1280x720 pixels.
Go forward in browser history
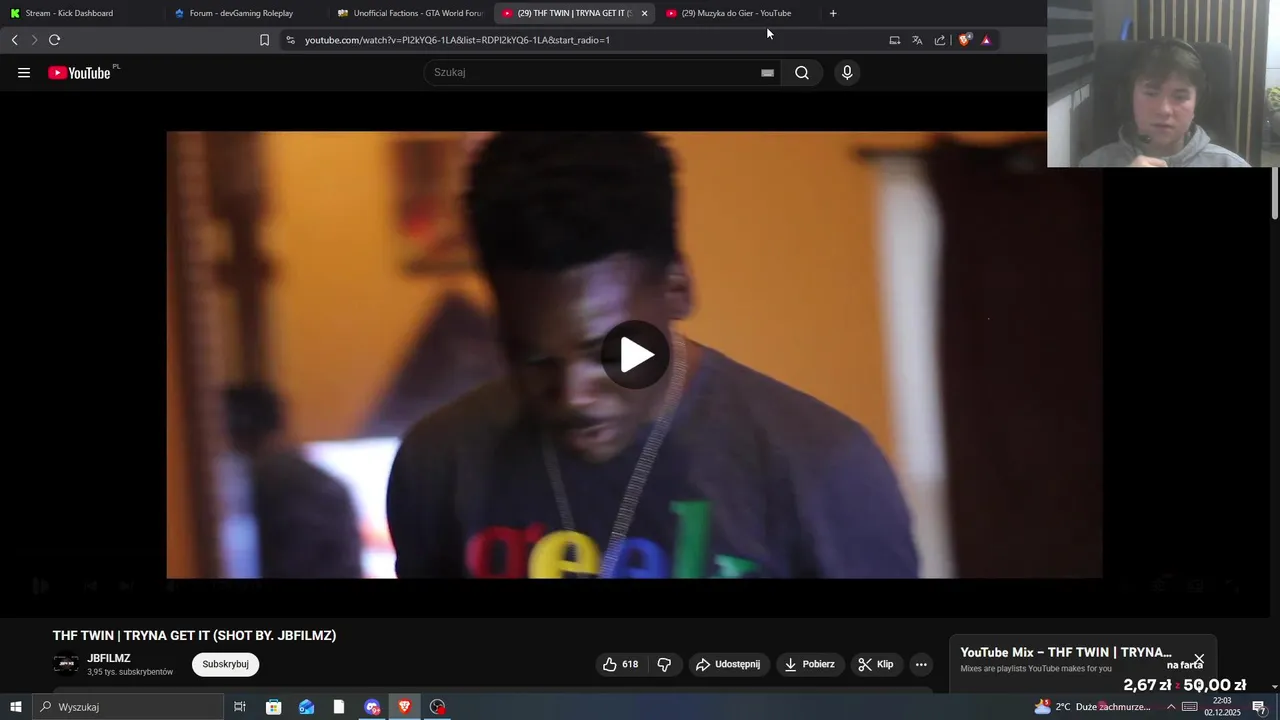click(x=34, y=40)
